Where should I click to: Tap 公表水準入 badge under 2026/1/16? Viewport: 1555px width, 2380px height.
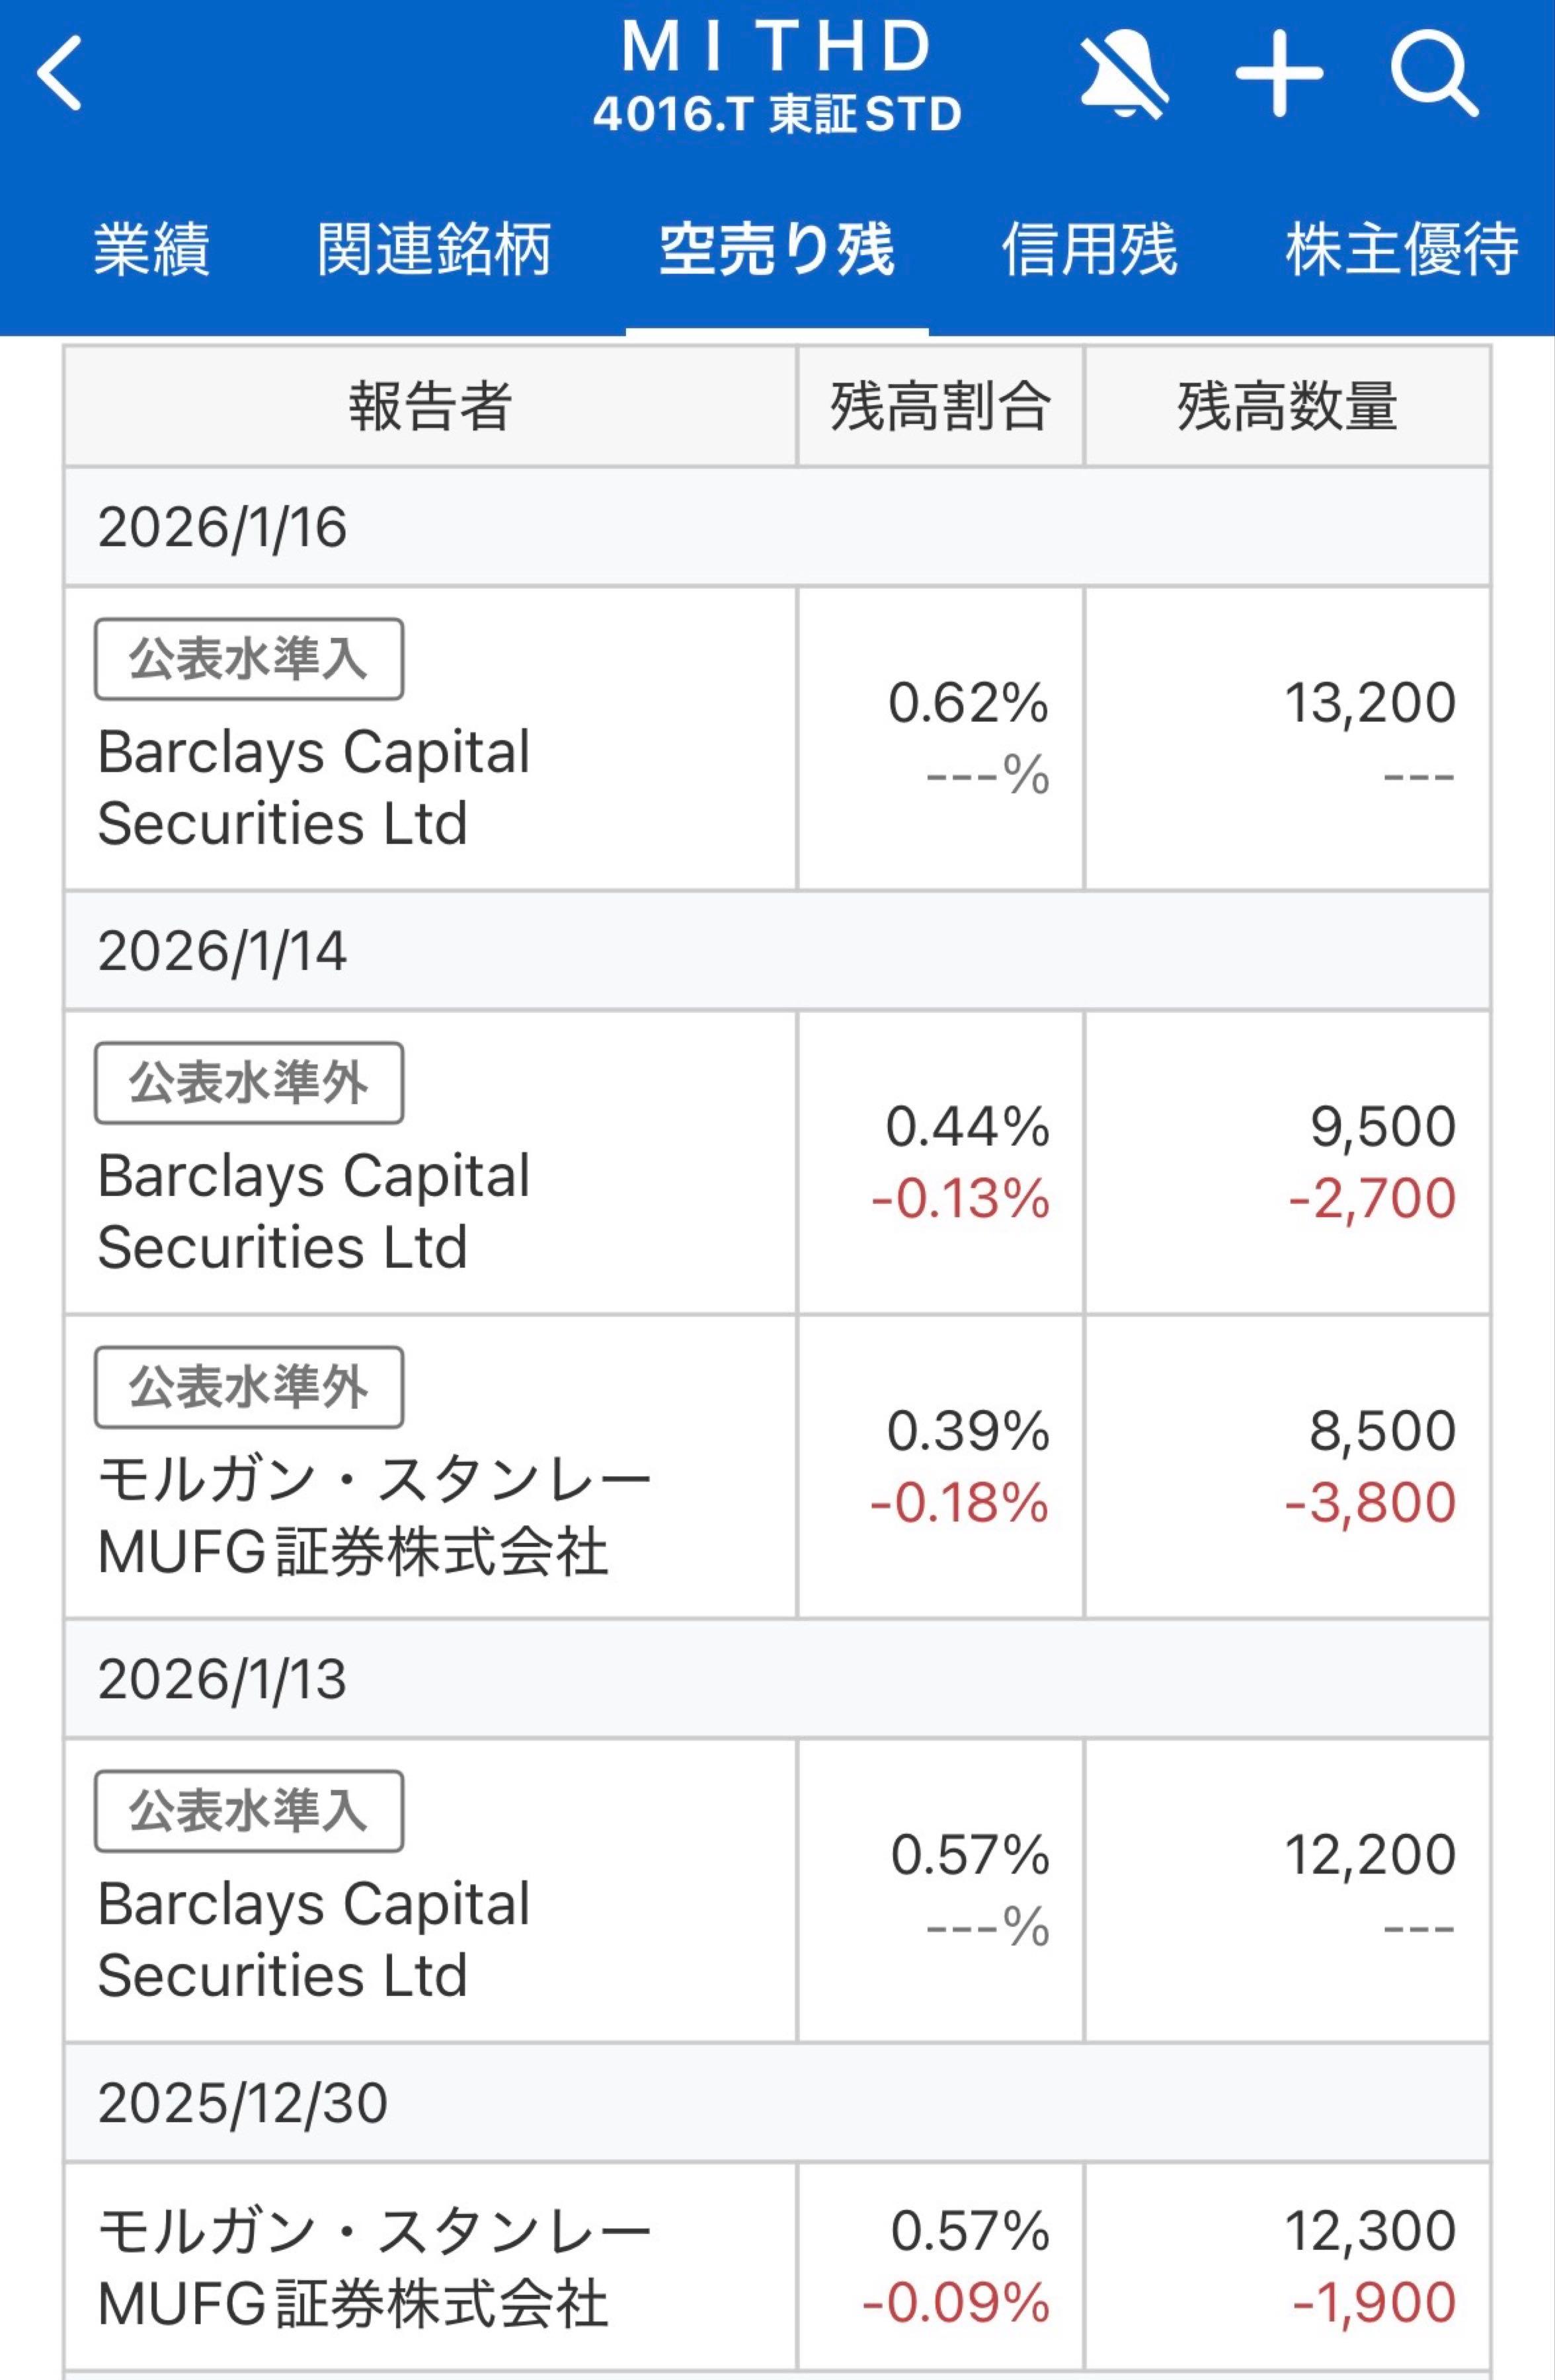click(249, 659)
